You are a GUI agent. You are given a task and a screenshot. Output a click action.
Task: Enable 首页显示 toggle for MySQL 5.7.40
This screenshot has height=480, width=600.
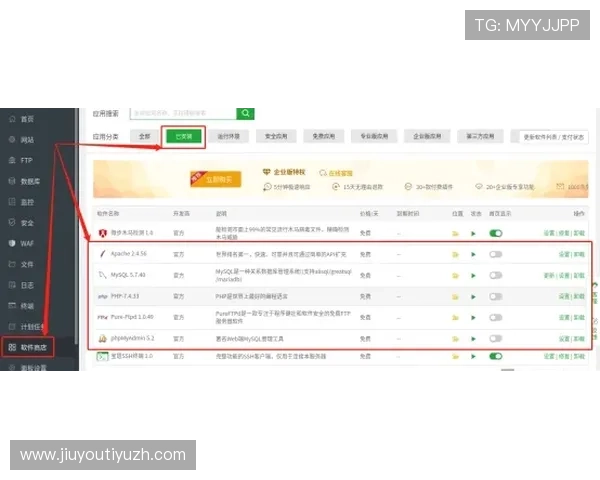point(496,275)
